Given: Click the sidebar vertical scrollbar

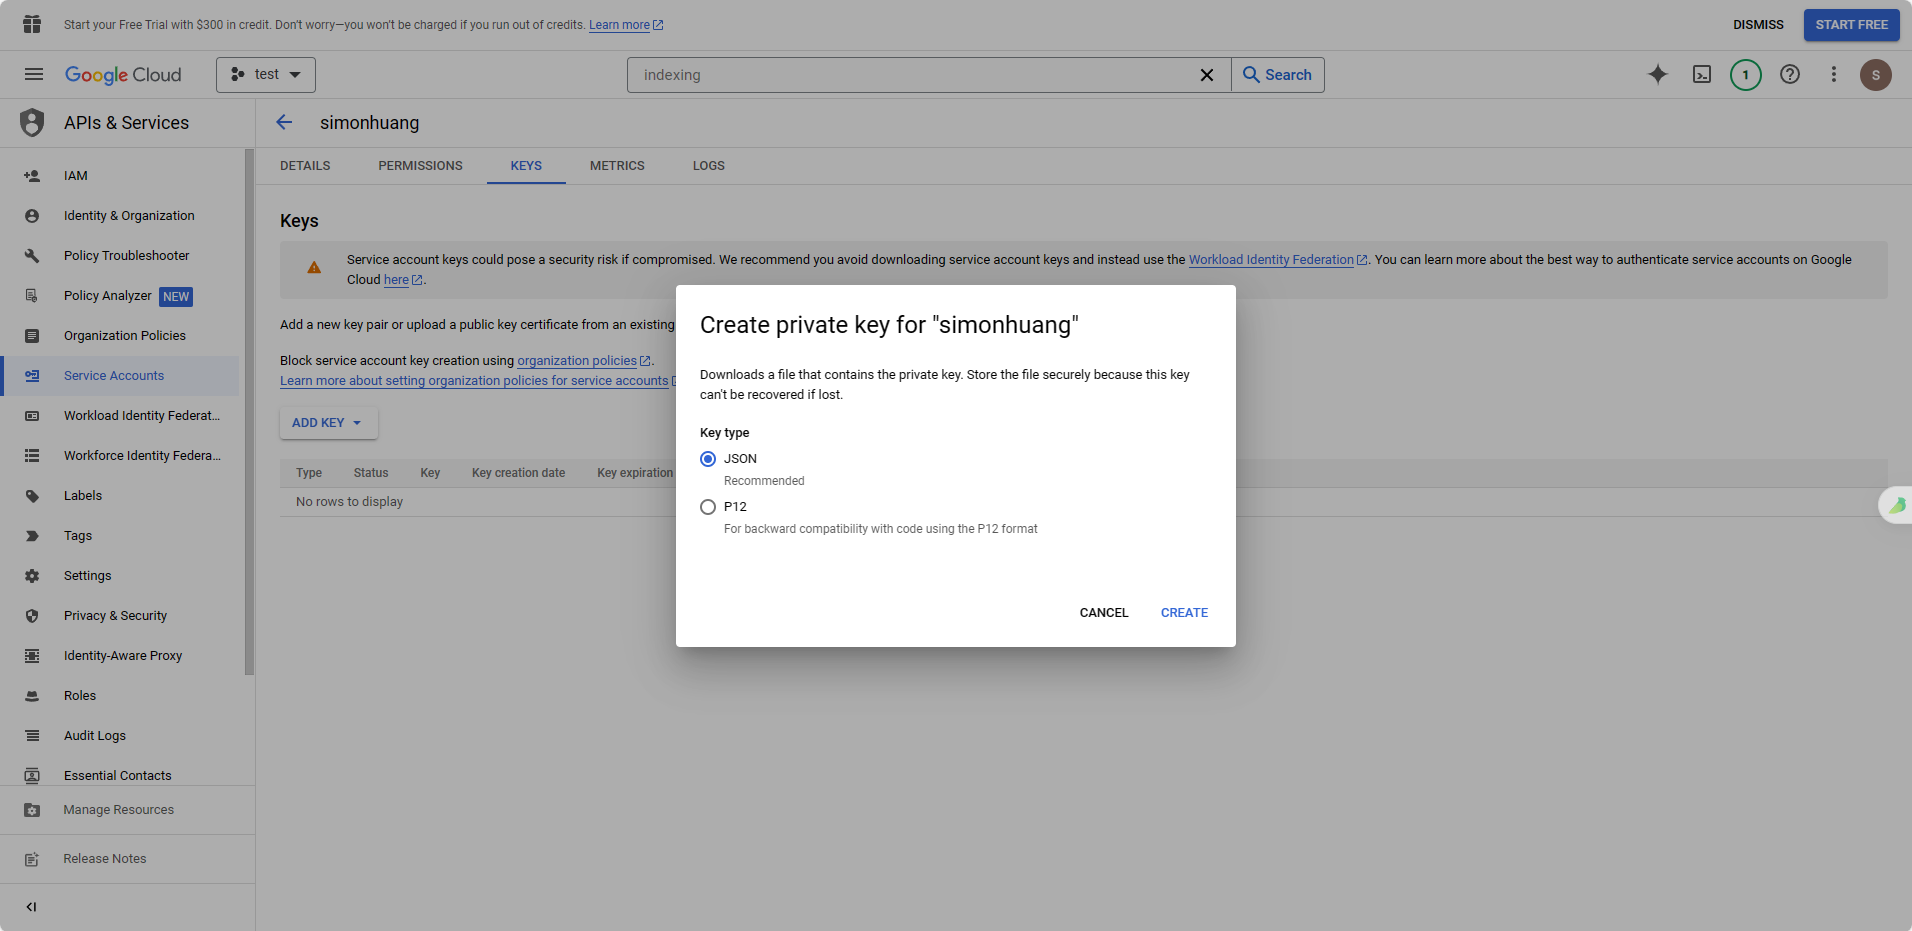Looking at the screenshot, I should pos(249,412).
